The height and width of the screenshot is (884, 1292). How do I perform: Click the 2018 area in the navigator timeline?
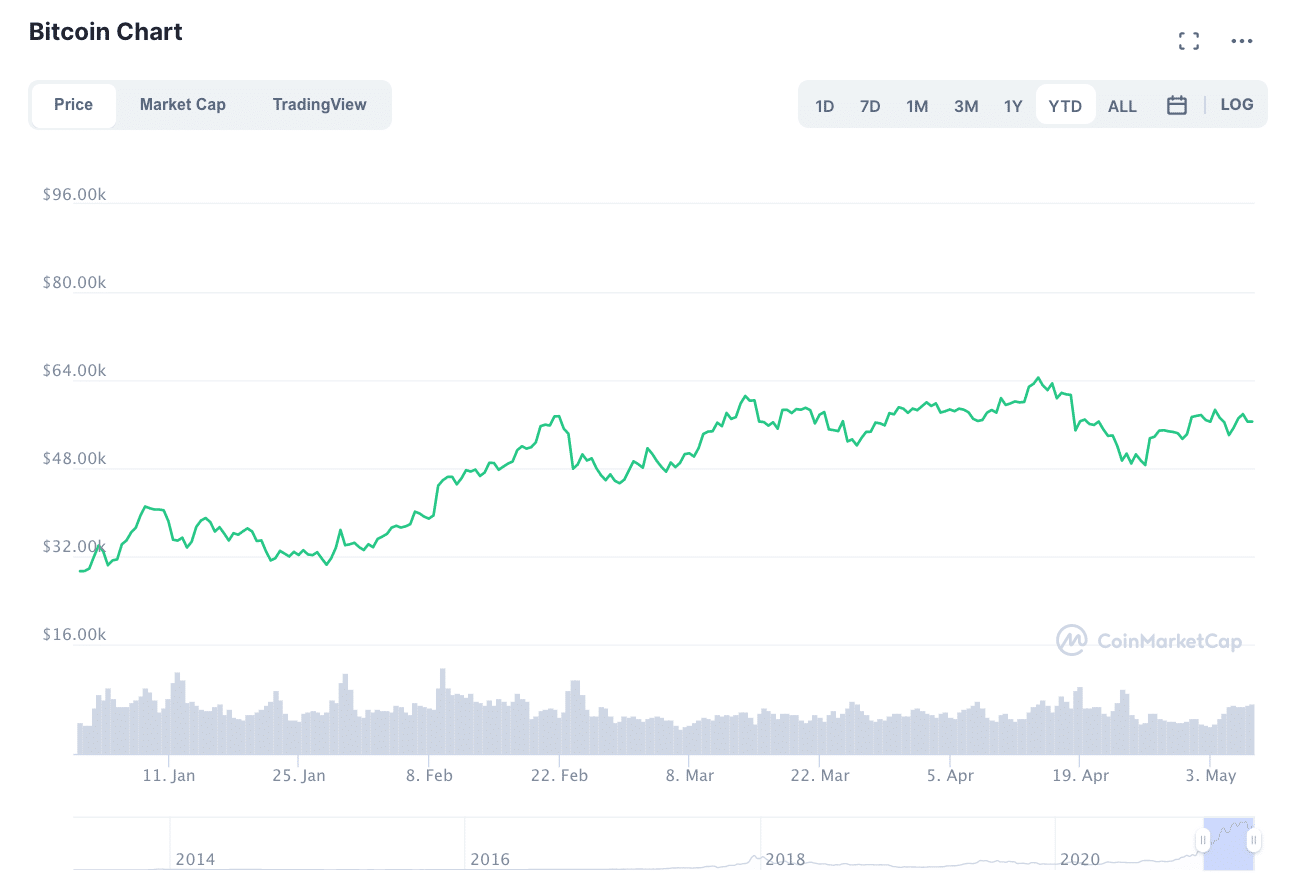(x=785, y=858)
